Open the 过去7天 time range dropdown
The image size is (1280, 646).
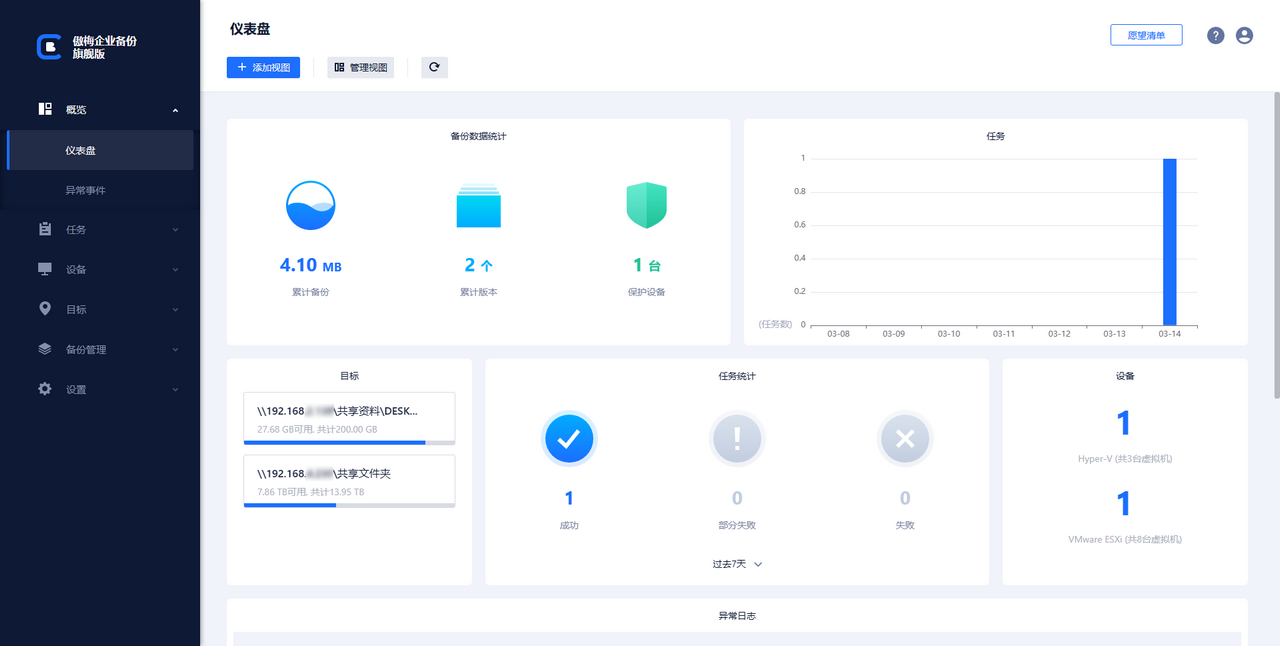(x=737, y=563)
